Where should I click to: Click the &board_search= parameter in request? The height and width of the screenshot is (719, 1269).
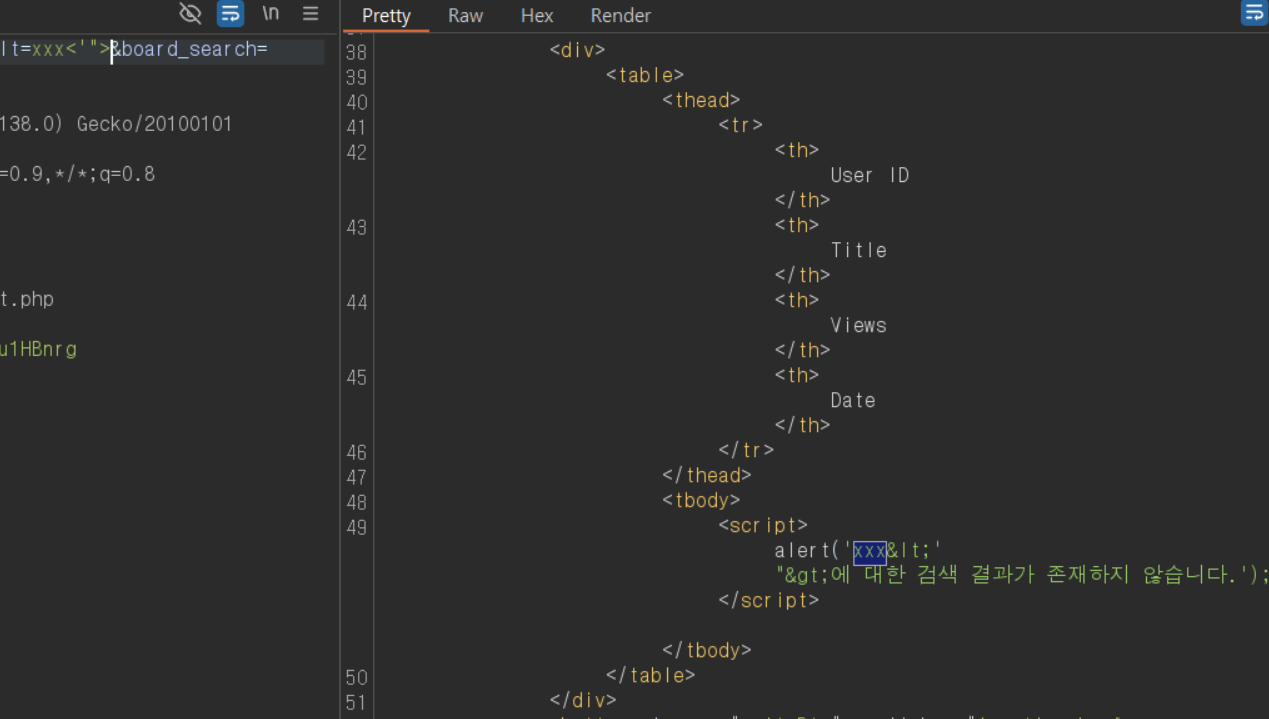pyautogui.click(x=189, y=50)
